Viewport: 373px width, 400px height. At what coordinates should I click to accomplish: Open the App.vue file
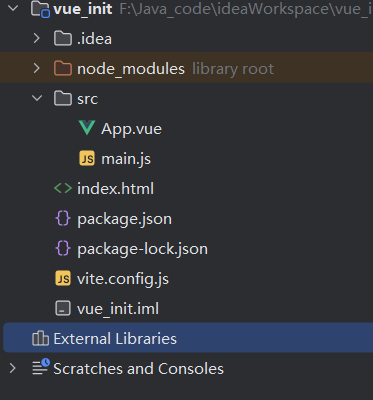coord(132,129)
